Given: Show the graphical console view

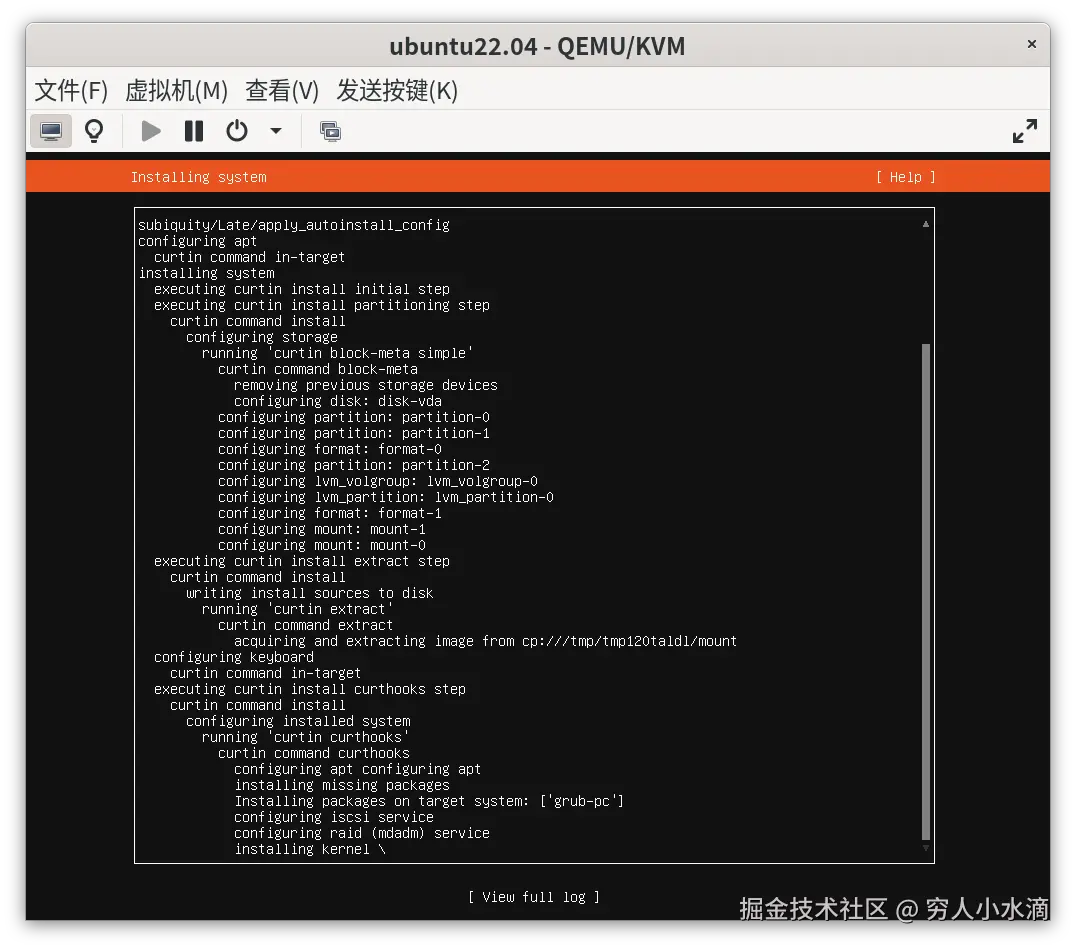Looking at the screenshot, I should (x=51, y=130).
